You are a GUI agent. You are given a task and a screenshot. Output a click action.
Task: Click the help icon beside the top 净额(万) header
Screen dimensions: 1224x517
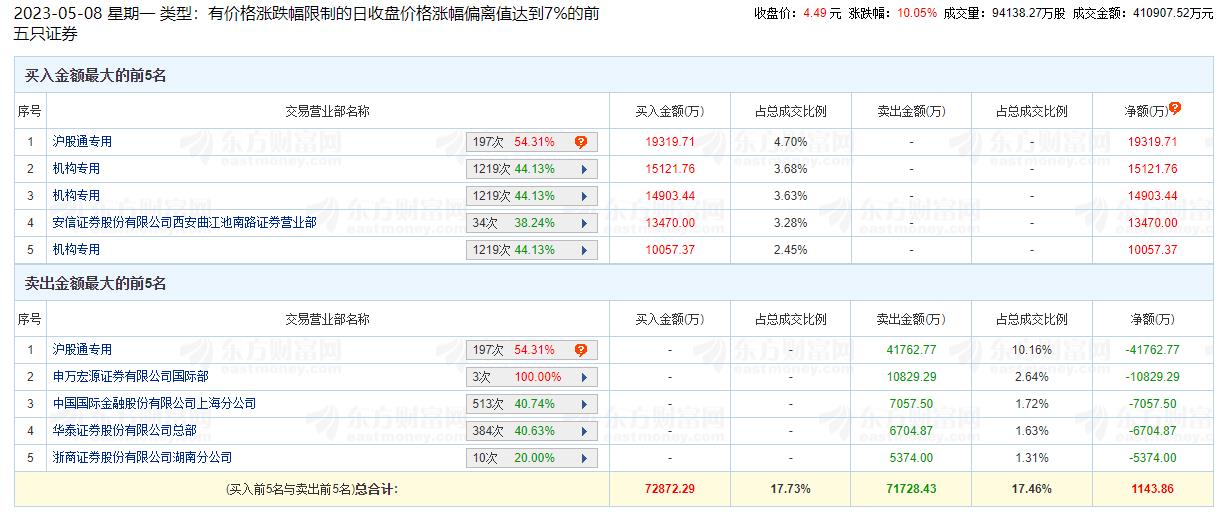[1175, 108]
